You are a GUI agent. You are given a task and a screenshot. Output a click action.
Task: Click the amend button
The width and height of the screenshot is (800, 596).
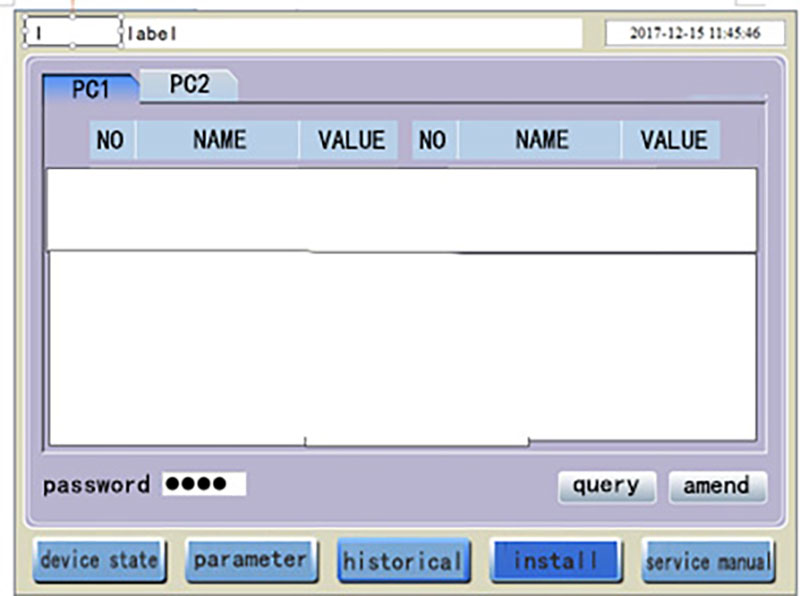[x=717, y=486]
